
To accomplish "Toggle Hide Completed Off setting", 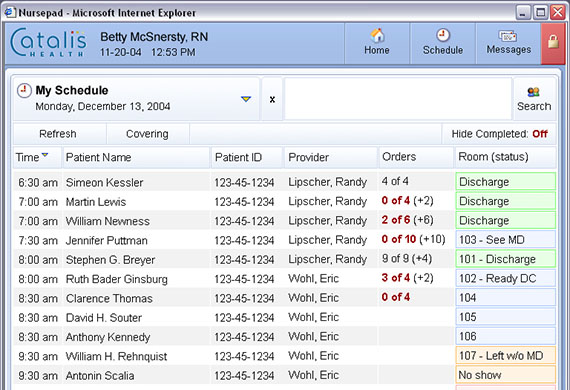I will point(499,134).
